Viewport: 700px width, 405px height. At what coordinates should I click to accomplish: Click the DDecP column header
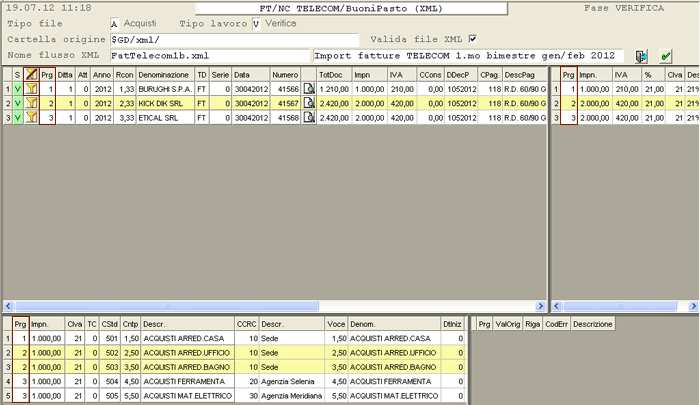[x=461, y=75]
